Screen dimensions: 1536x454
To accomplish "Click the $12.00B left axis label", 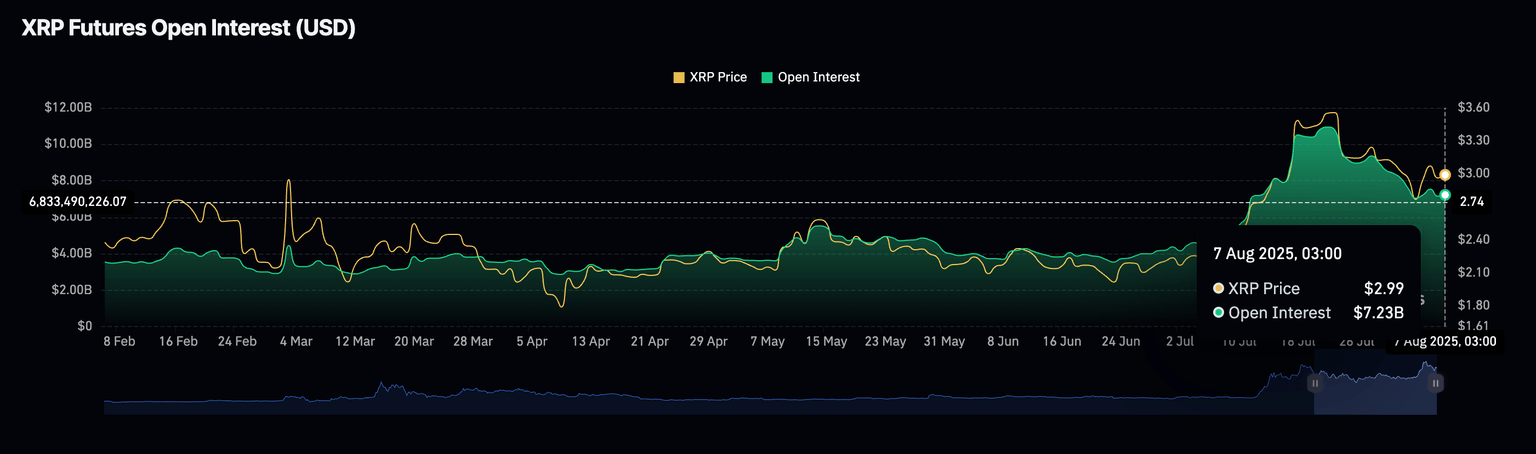I will pos(69,107).
